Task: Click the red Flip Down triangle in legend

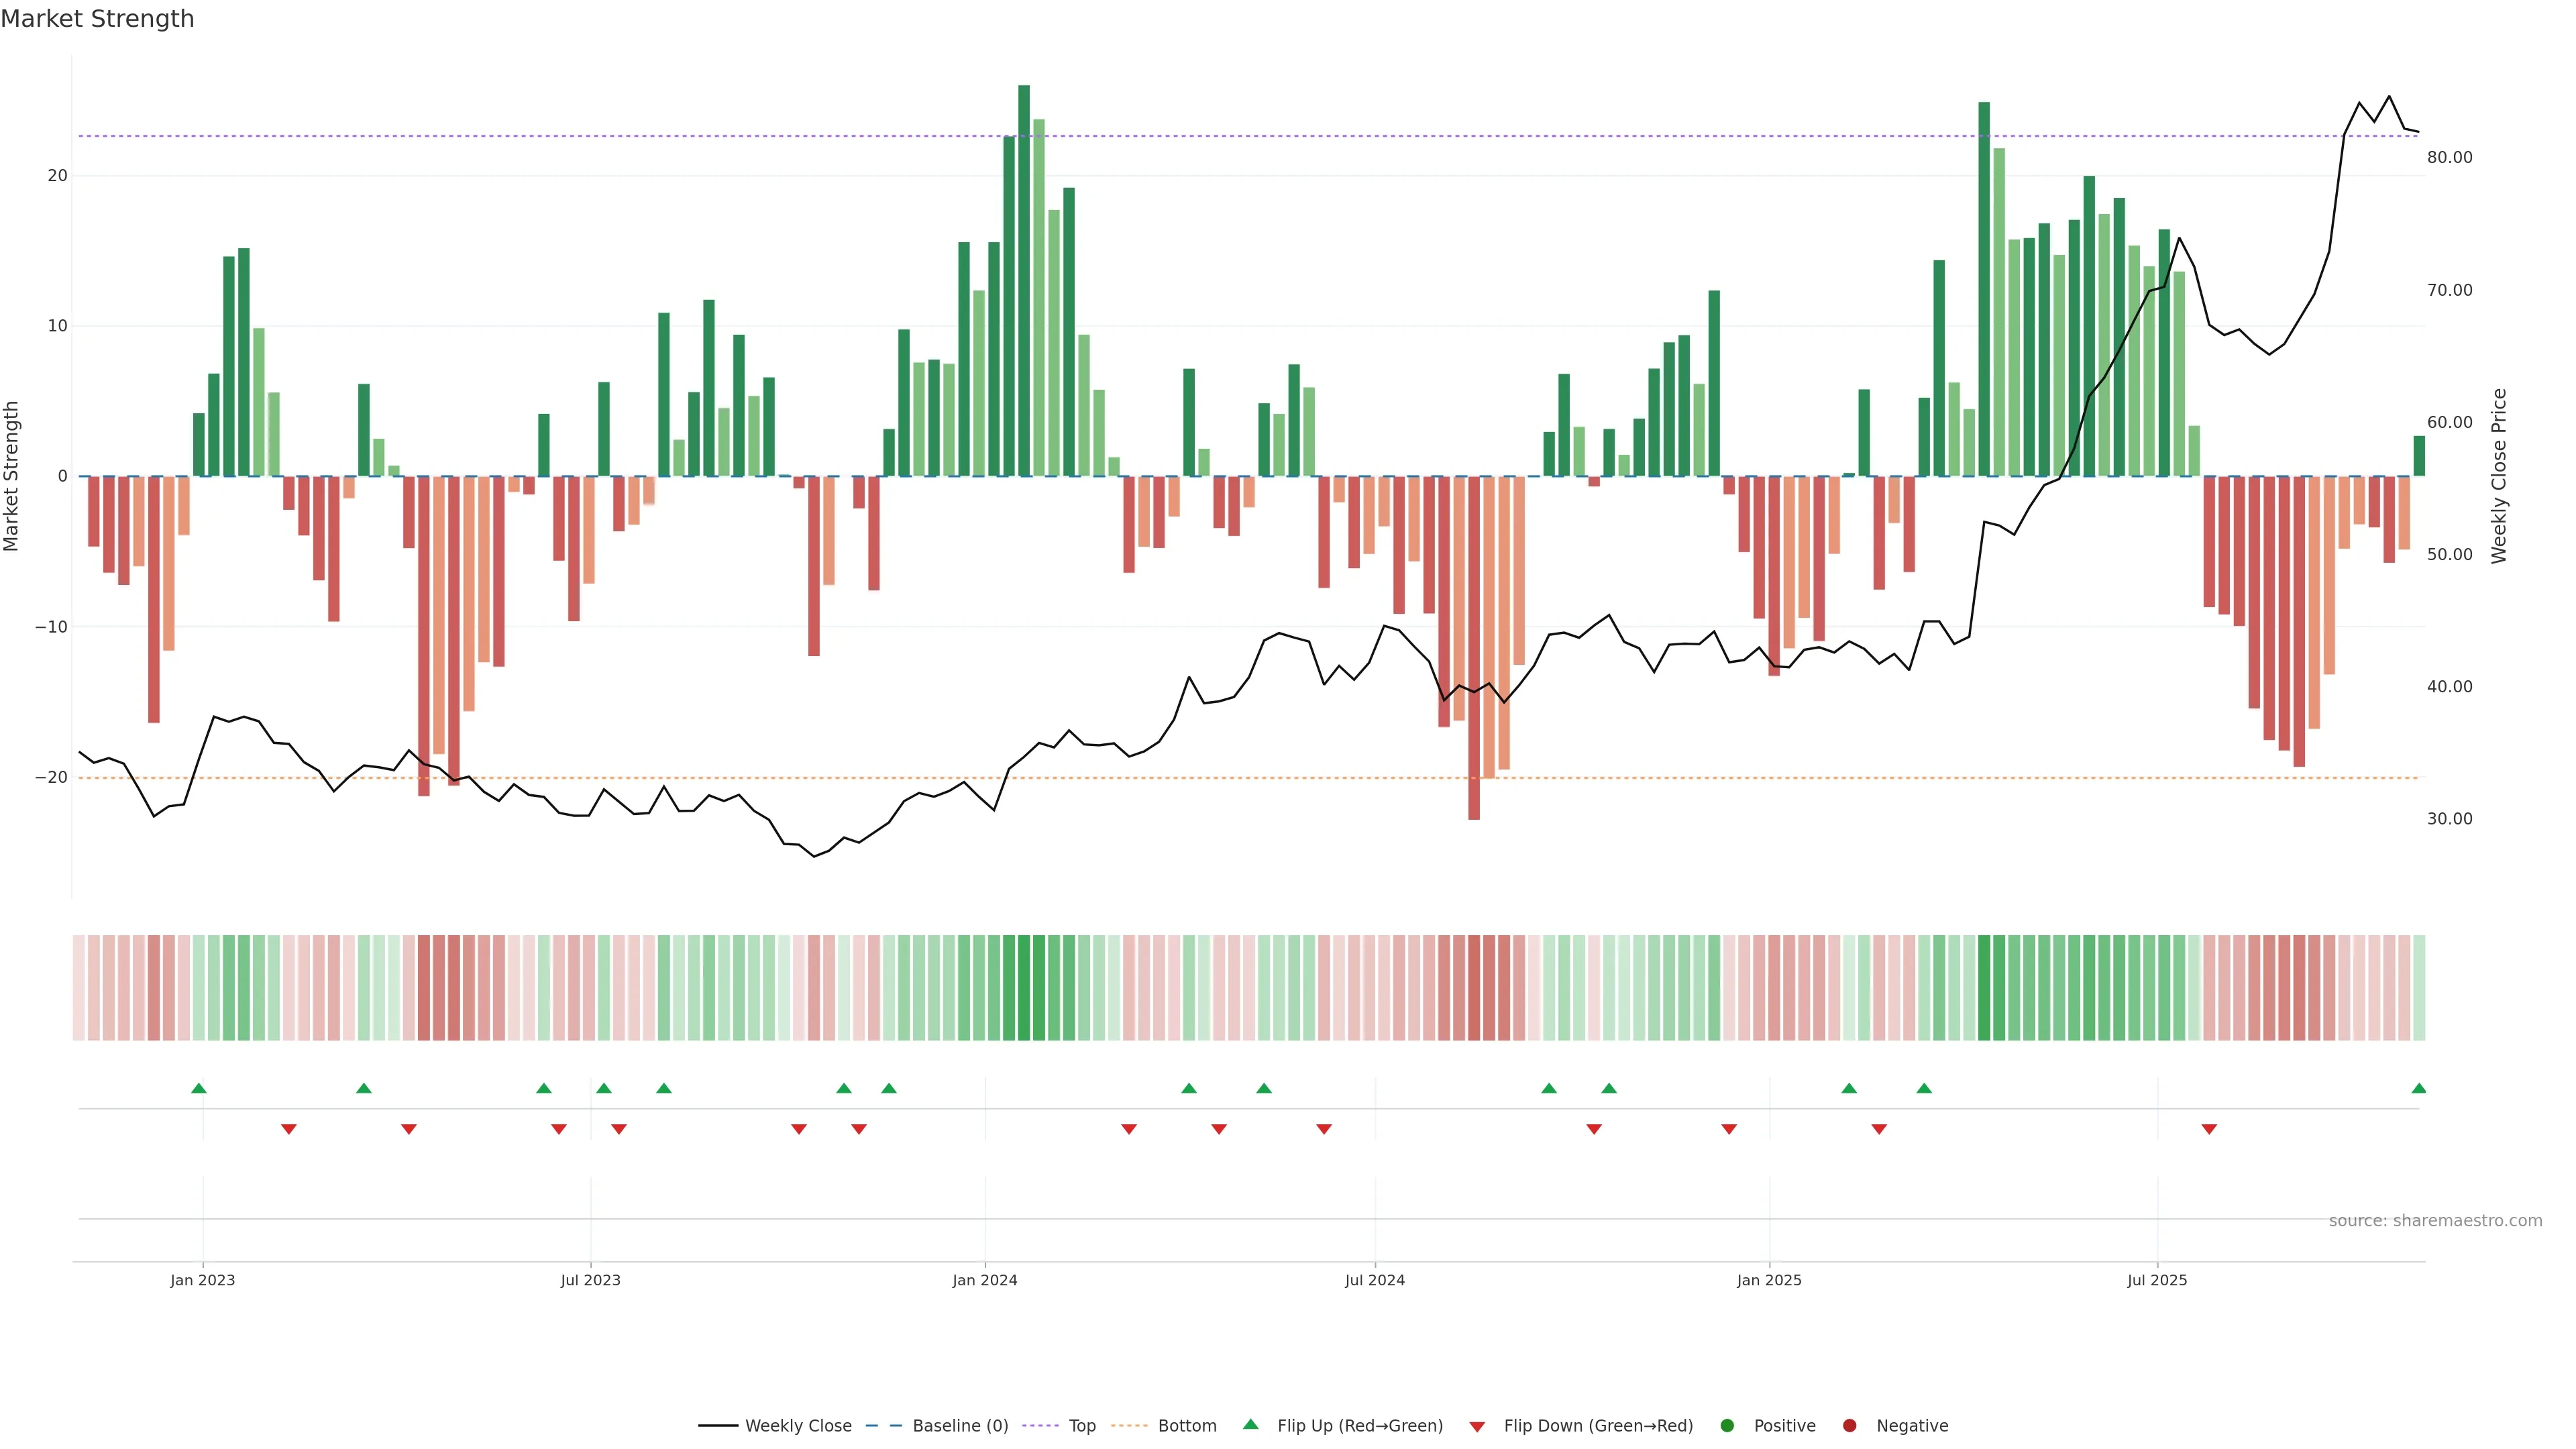Action: (x=1477, y=1427)
